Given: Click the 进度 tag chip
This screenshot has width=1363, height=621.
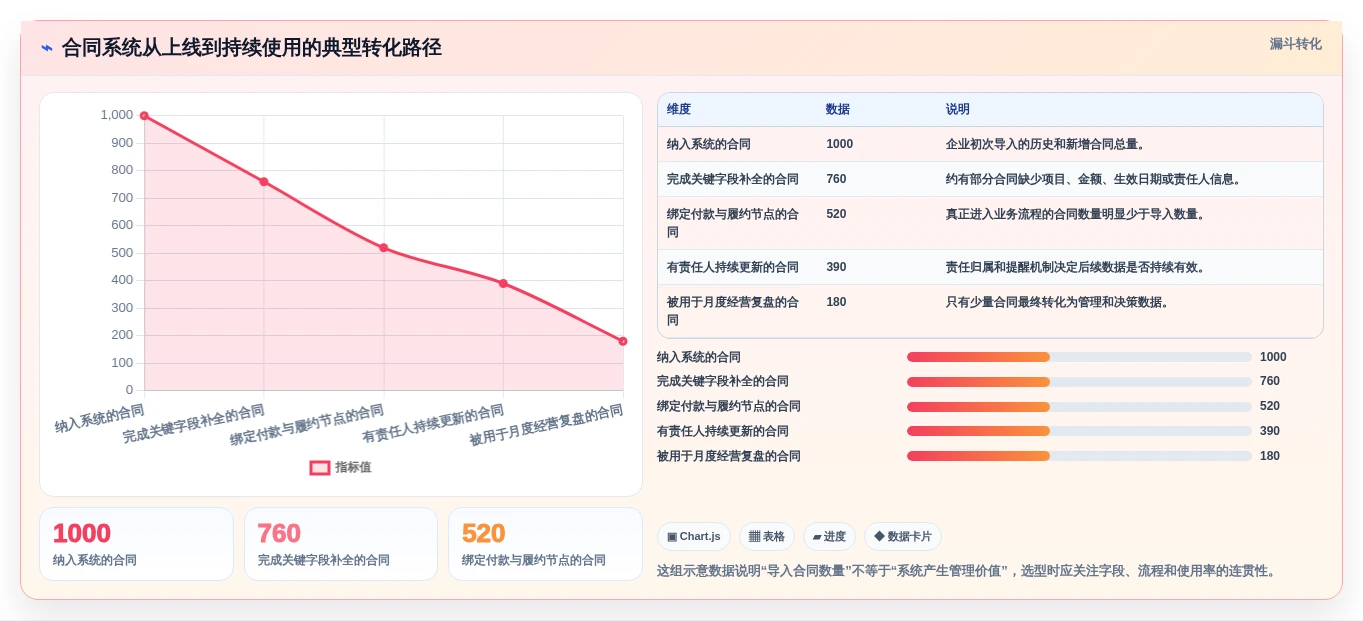Looking at the screenshot, I should click(830, 536).
